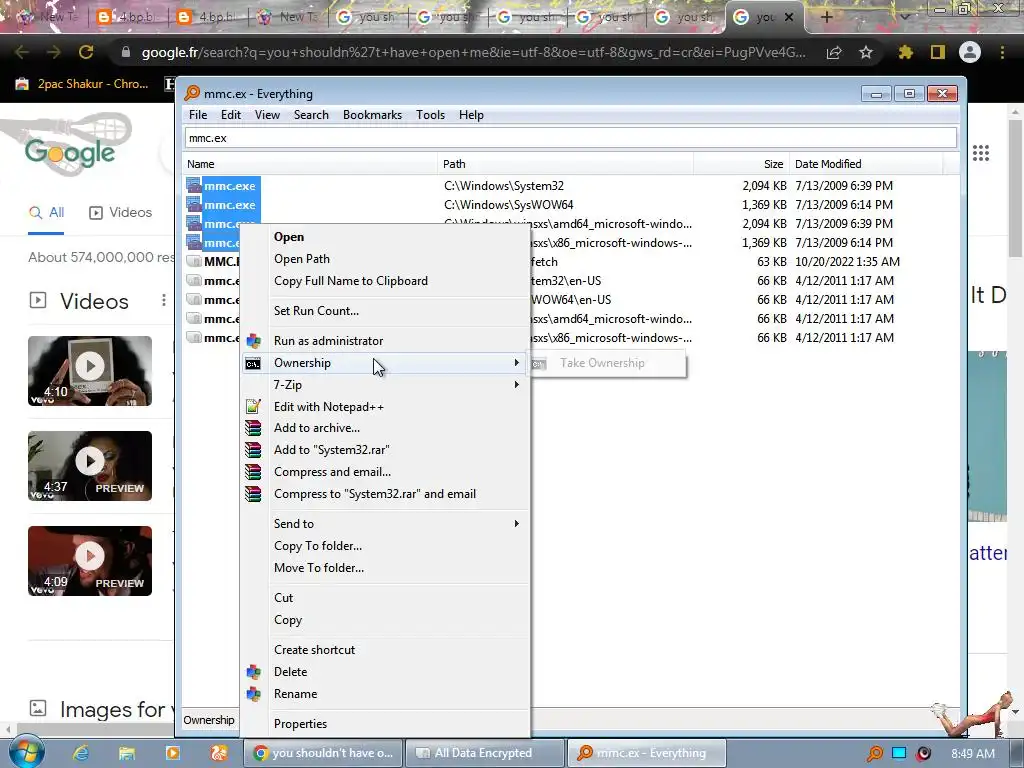Open the Tools menu in Everything
Image resolution: width=1024 pixels, height=768 pixels.
430,115
